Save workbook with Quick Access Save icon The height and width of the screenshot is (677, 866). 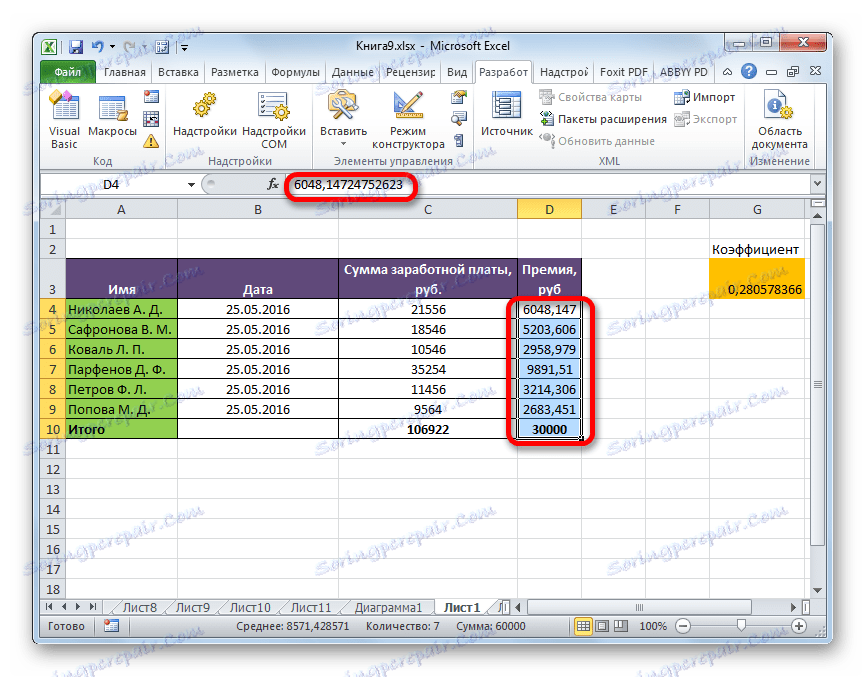coord(76,47)
